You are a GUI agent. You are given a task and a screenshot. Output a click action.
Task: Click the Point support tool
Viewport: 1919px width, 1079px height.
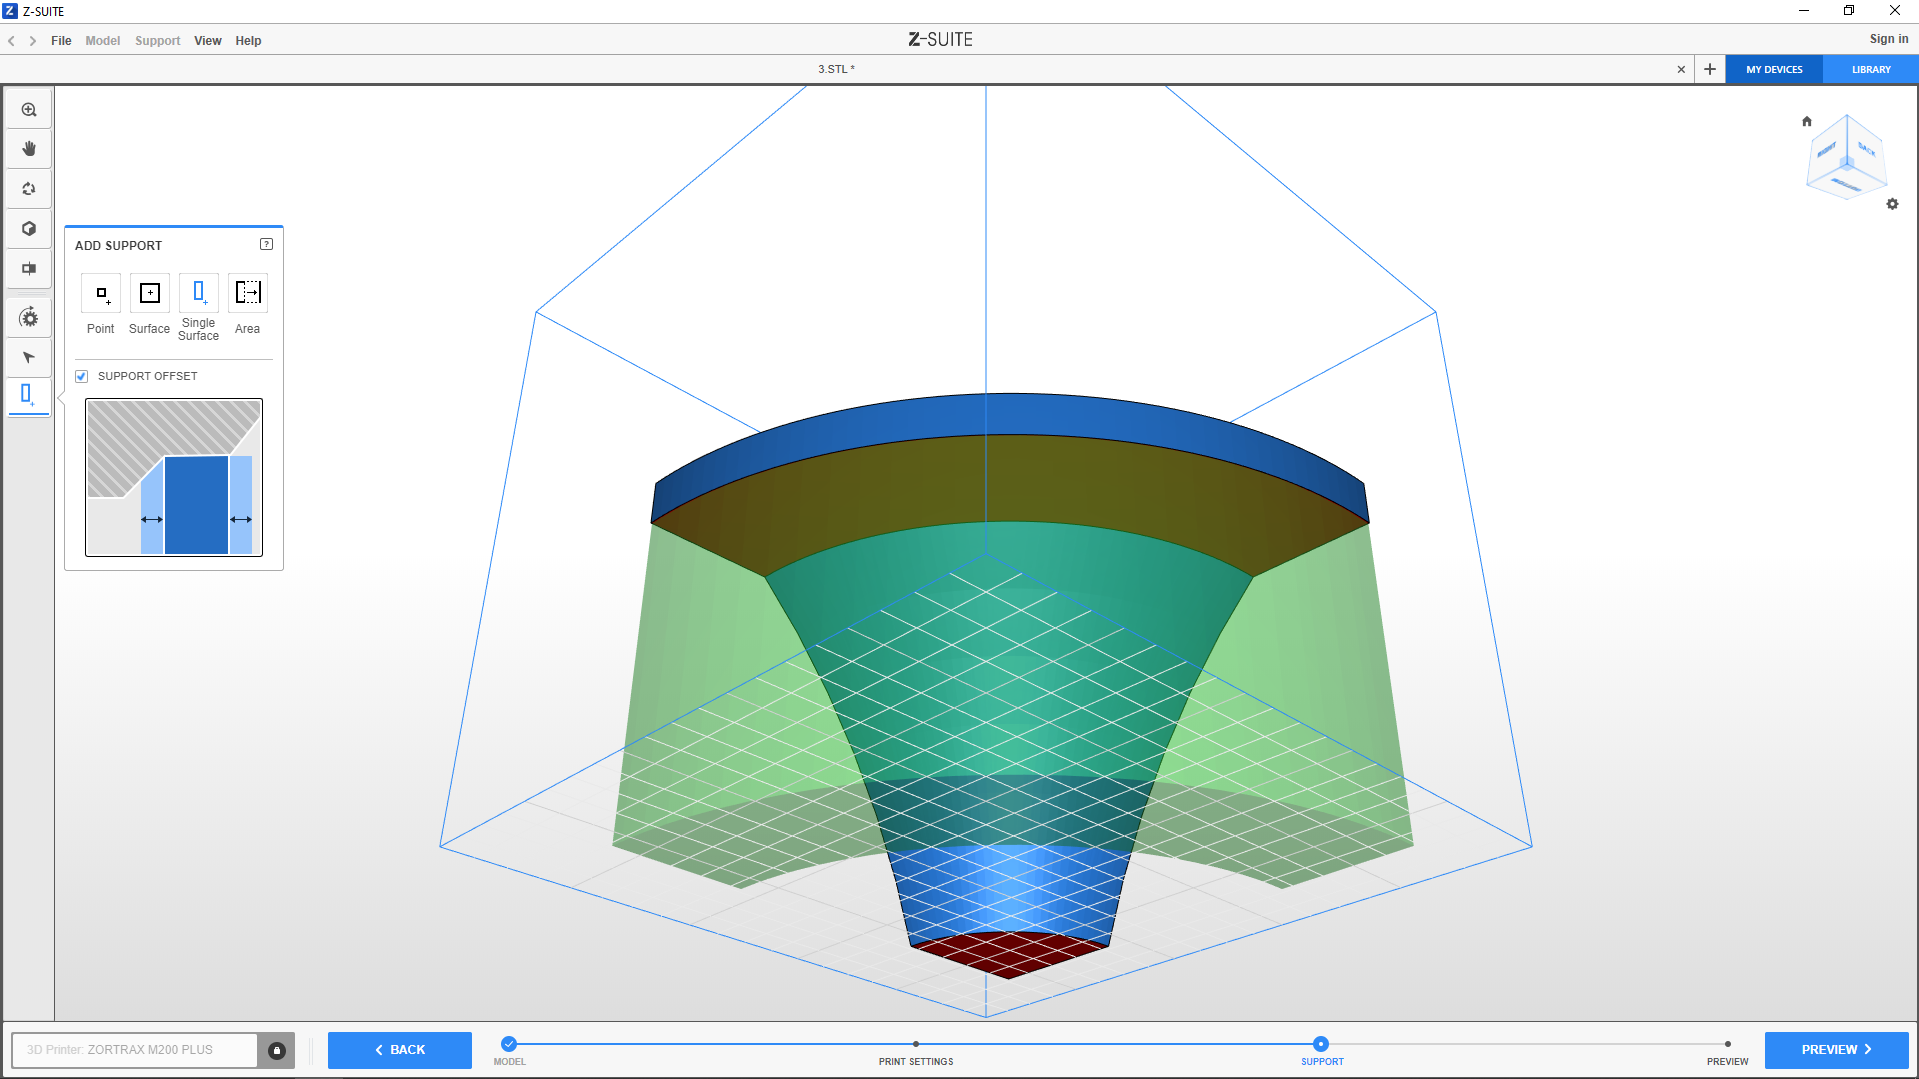[x=101, y=293]
